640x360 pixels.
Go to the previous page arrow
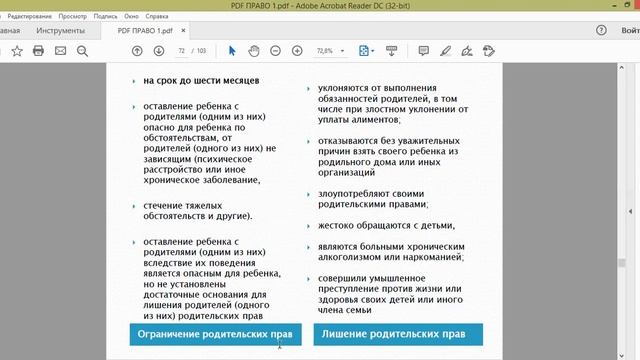(137, 51)
